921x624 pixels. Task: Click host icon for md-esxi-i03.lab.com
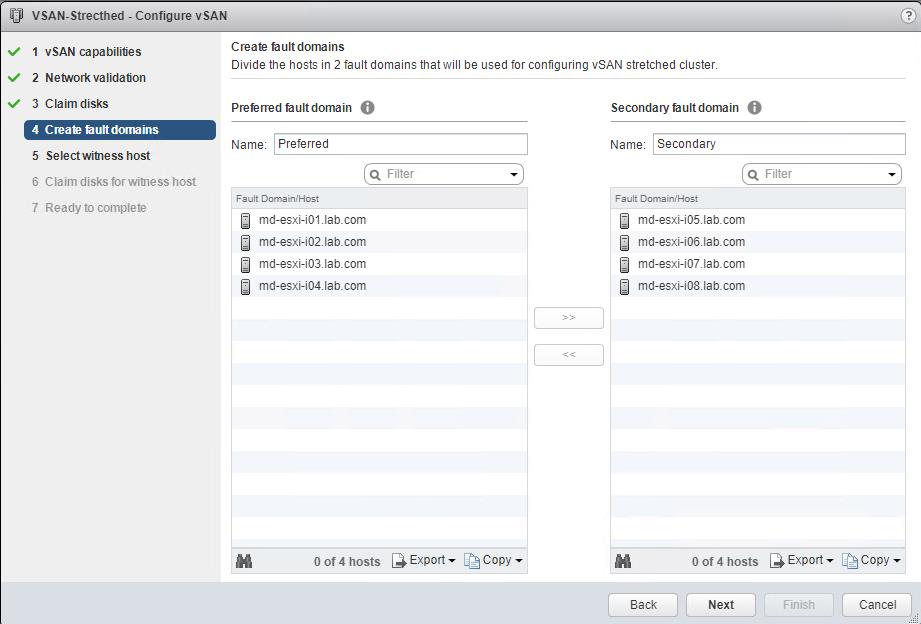[246, 264]
